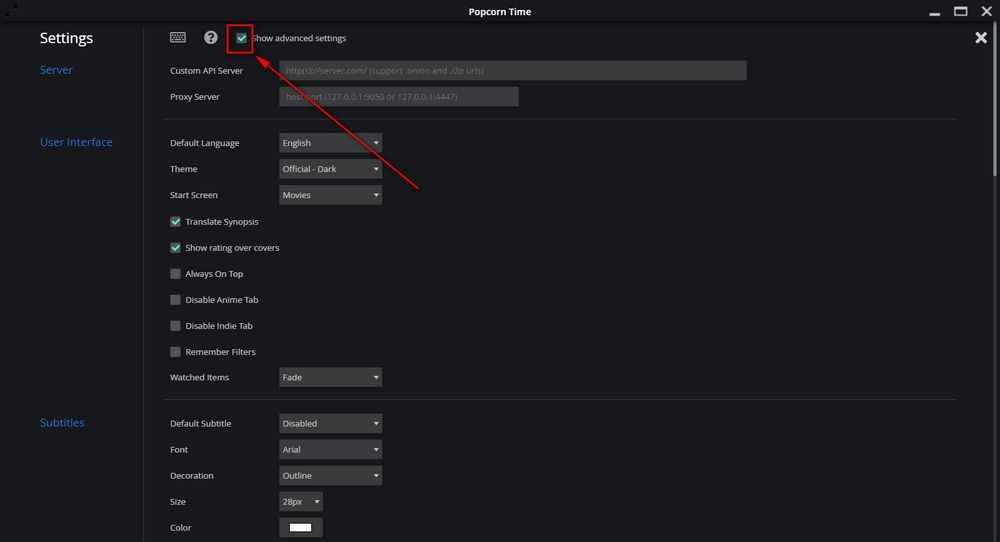Close the Popcorn Time window
The height and width of the screenshot is (542, 1000).
click(x=987, y=11)
